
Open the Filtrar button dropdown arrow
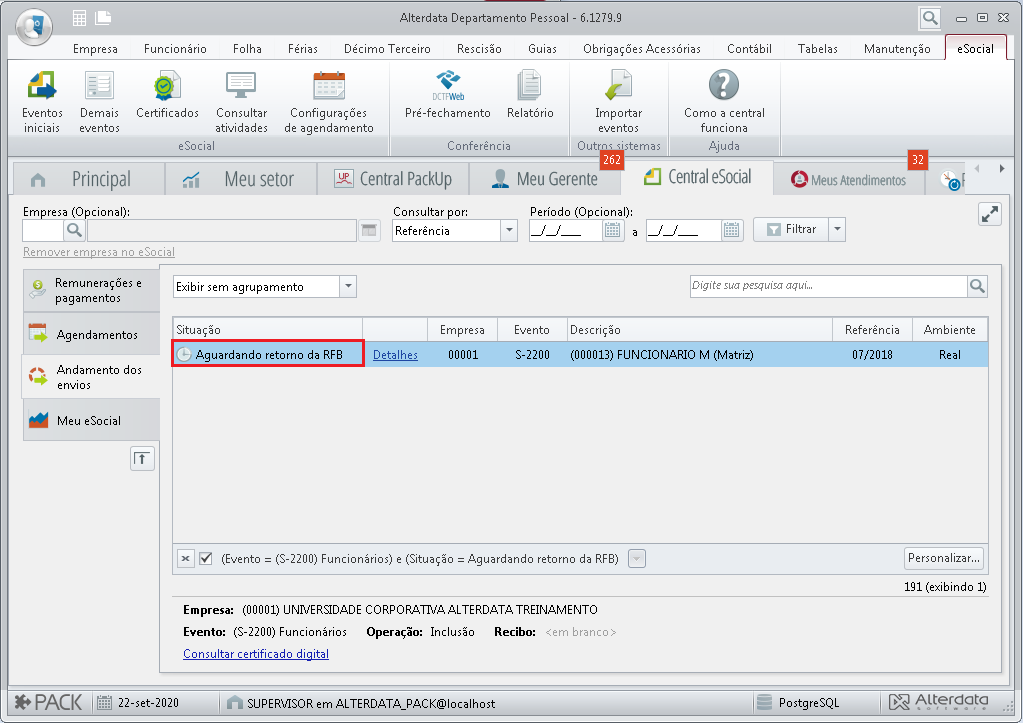point(836,230)
